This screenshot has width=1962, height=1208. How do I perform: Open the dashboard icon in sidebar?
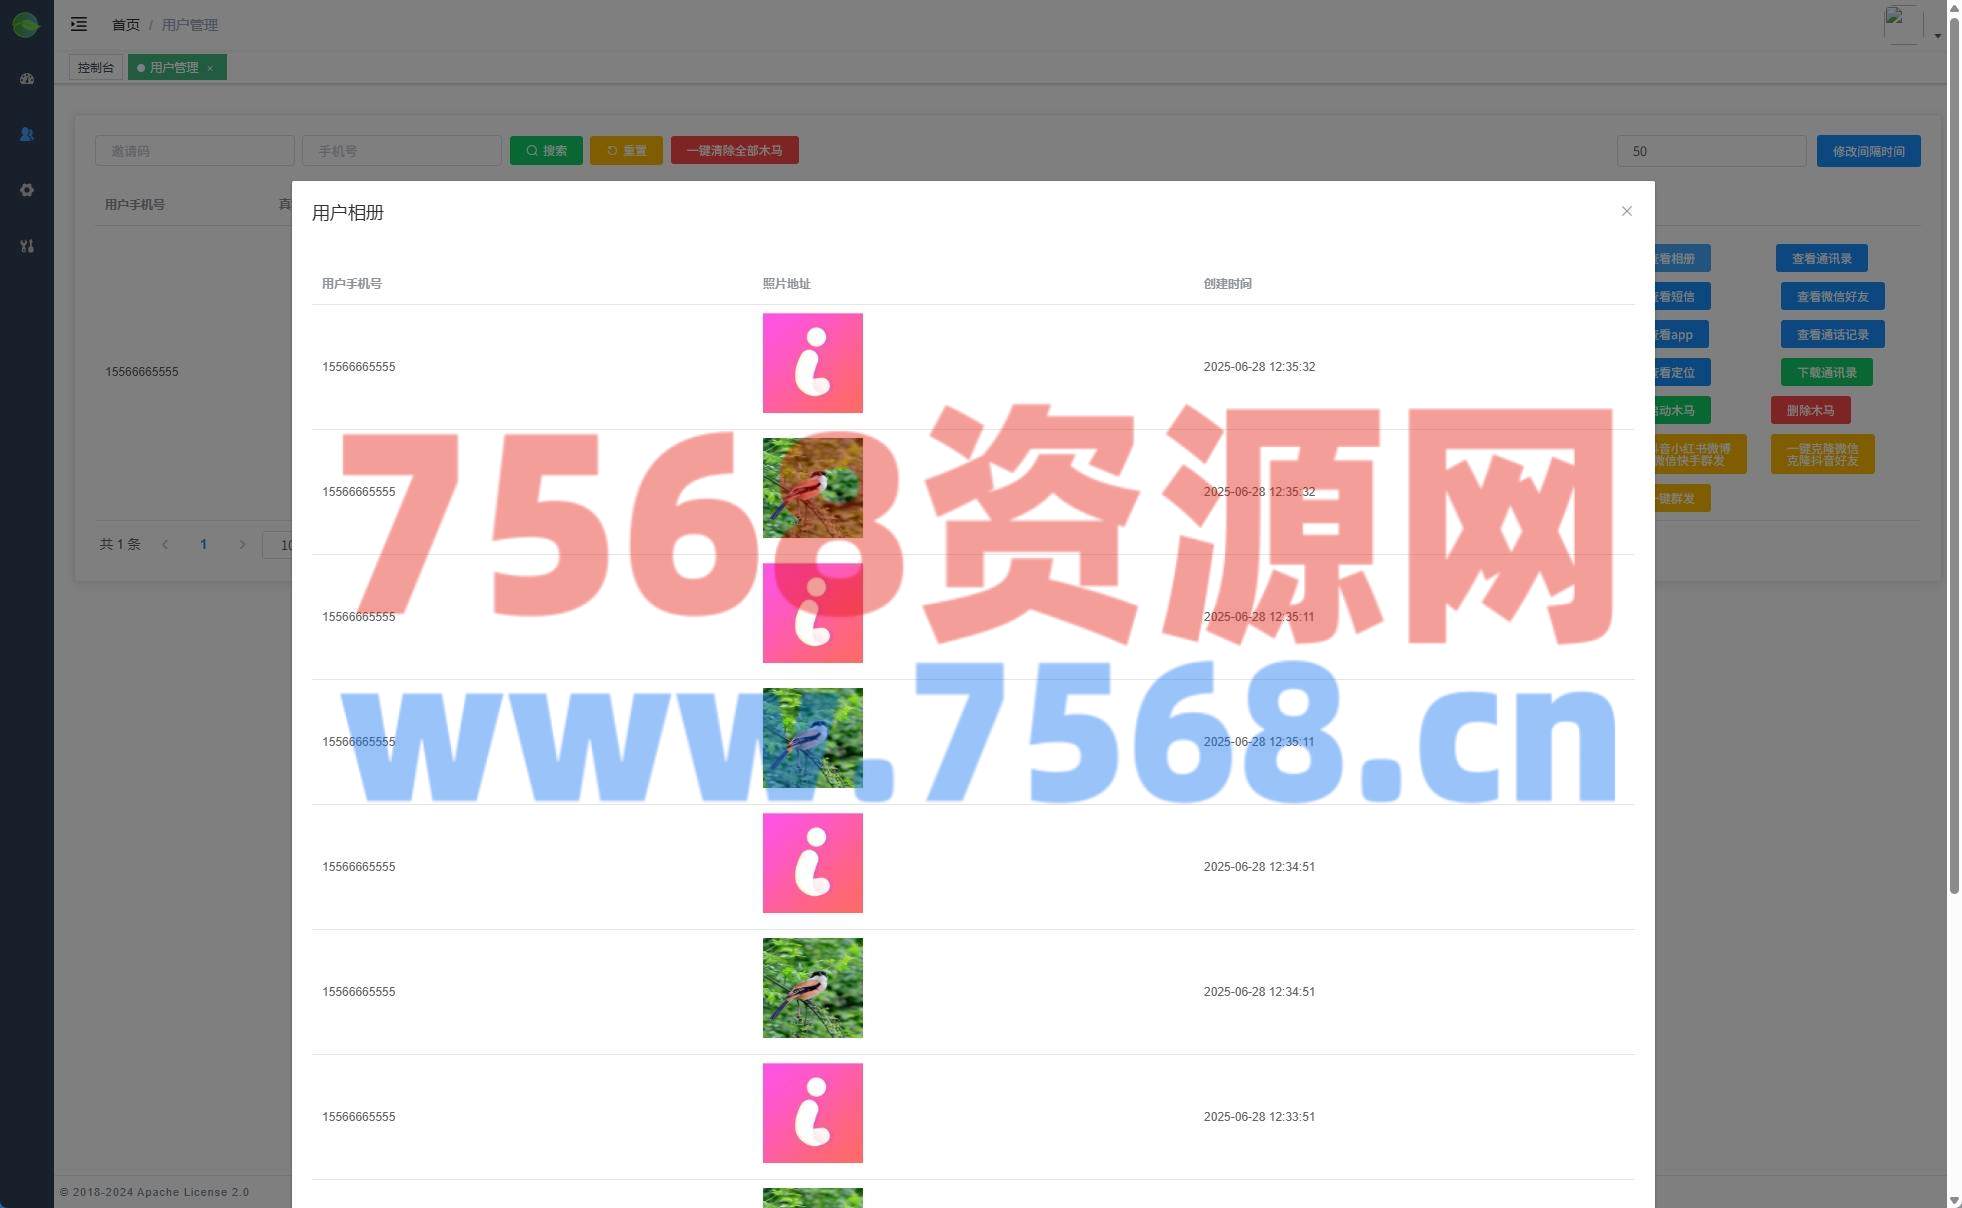pyautogui.click(x=27, y=79)
